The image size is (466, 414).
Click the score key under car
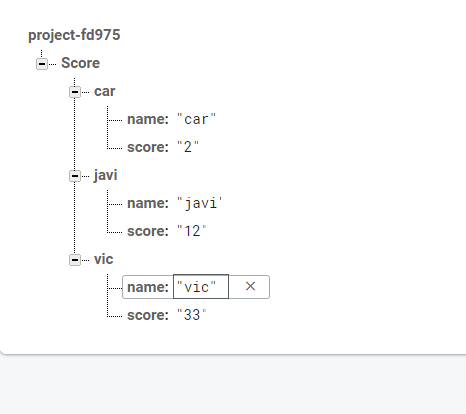click(x=148, y=147)
